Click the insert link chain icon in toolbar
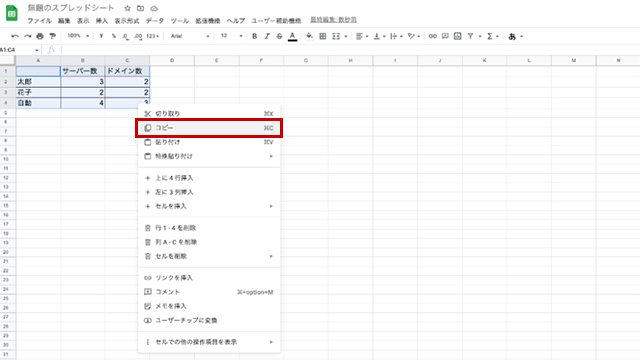 click(x=433, y=36)
